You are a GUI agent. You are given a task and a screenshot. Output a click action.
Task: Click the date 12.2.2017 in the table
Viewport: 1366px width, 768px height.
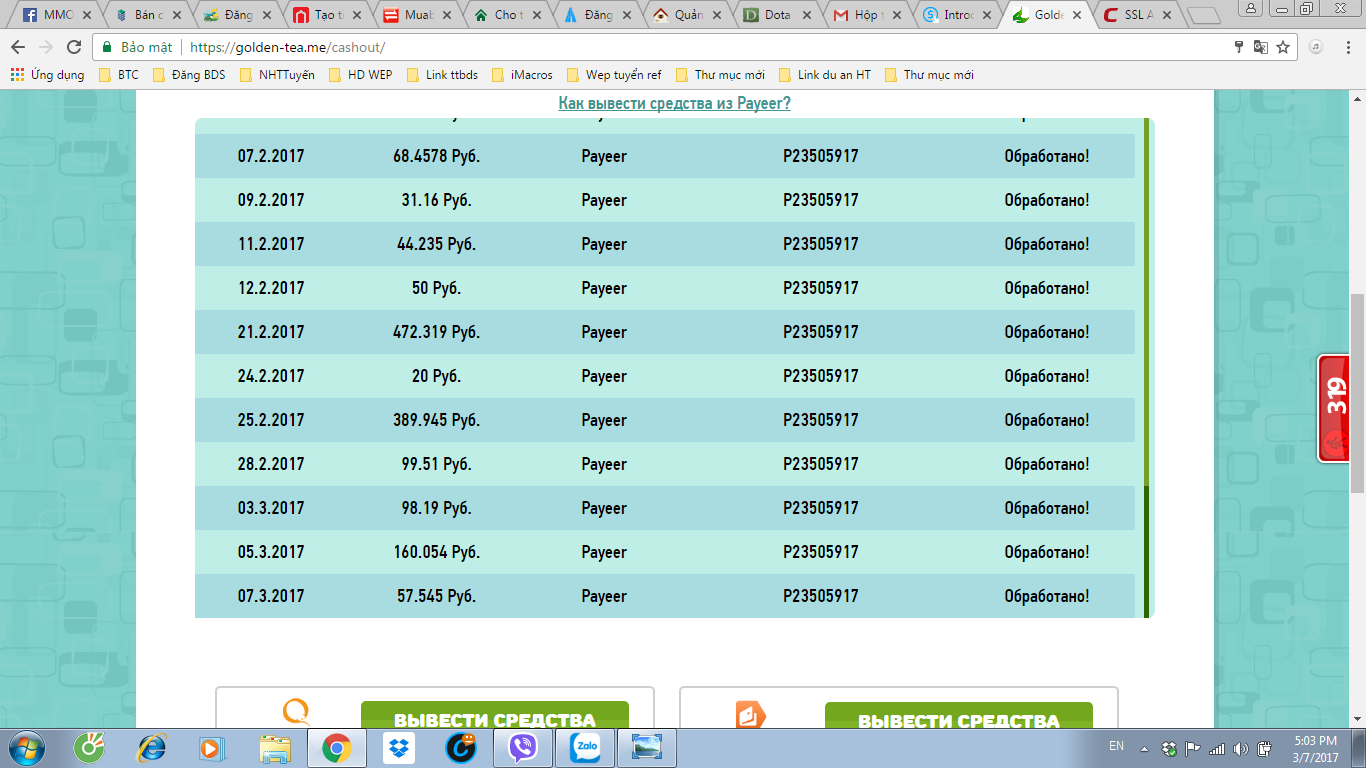point(271,288)
